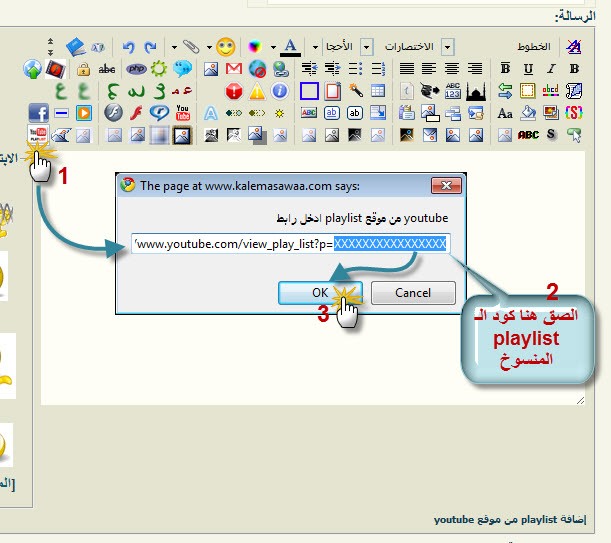Click the undo arrow icon
Screen dimensions: 611x543
pos(128,47)
